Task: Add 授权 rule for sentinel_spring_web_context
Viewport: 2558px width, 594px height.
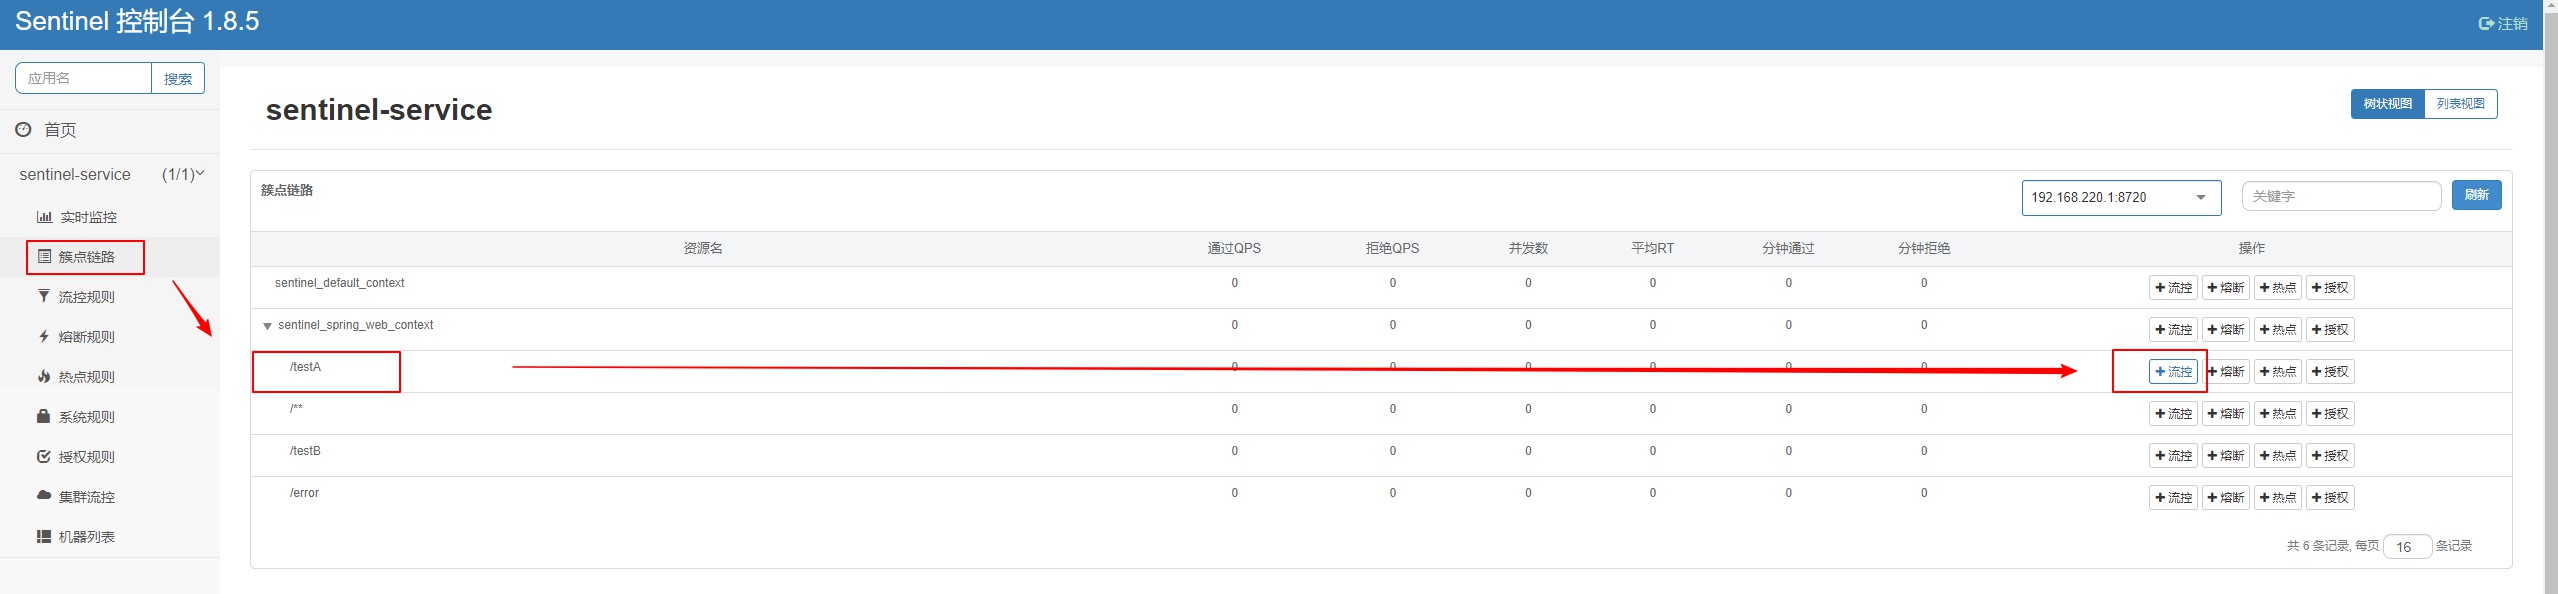Action: tap(2330, 330)
